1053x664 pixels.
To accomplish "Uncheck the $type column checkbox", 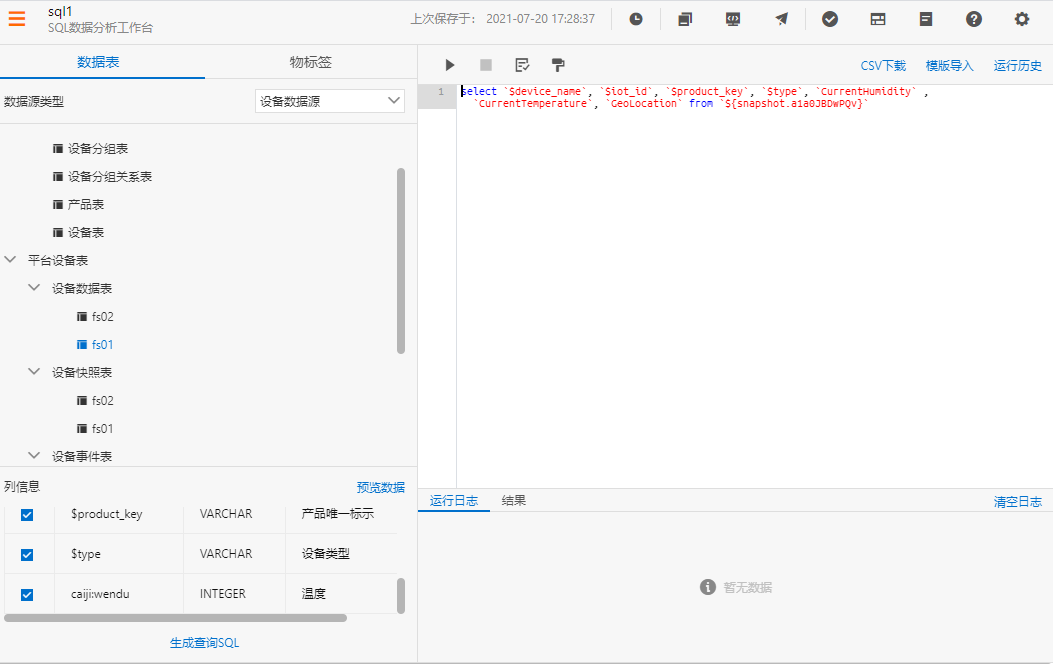I will 27,554.
